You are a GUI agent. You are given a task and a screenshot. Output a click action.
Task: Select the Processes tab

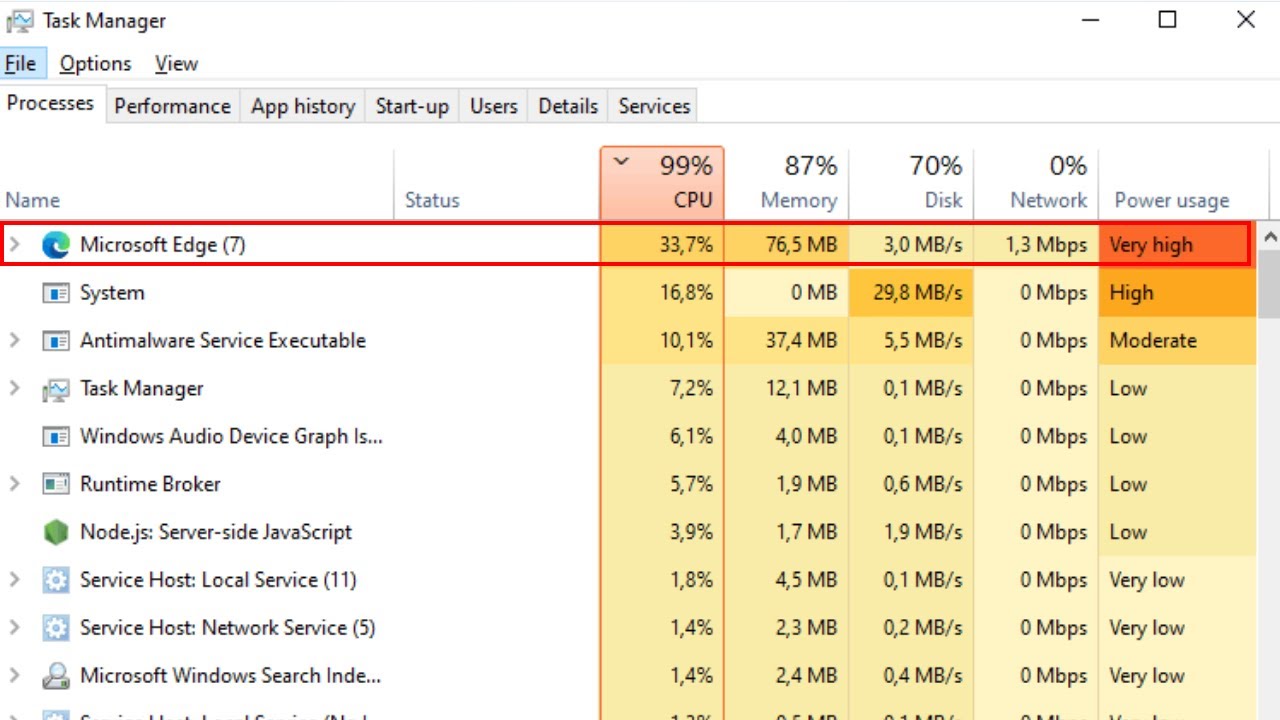pyautogui.click(x=51, y=103)
